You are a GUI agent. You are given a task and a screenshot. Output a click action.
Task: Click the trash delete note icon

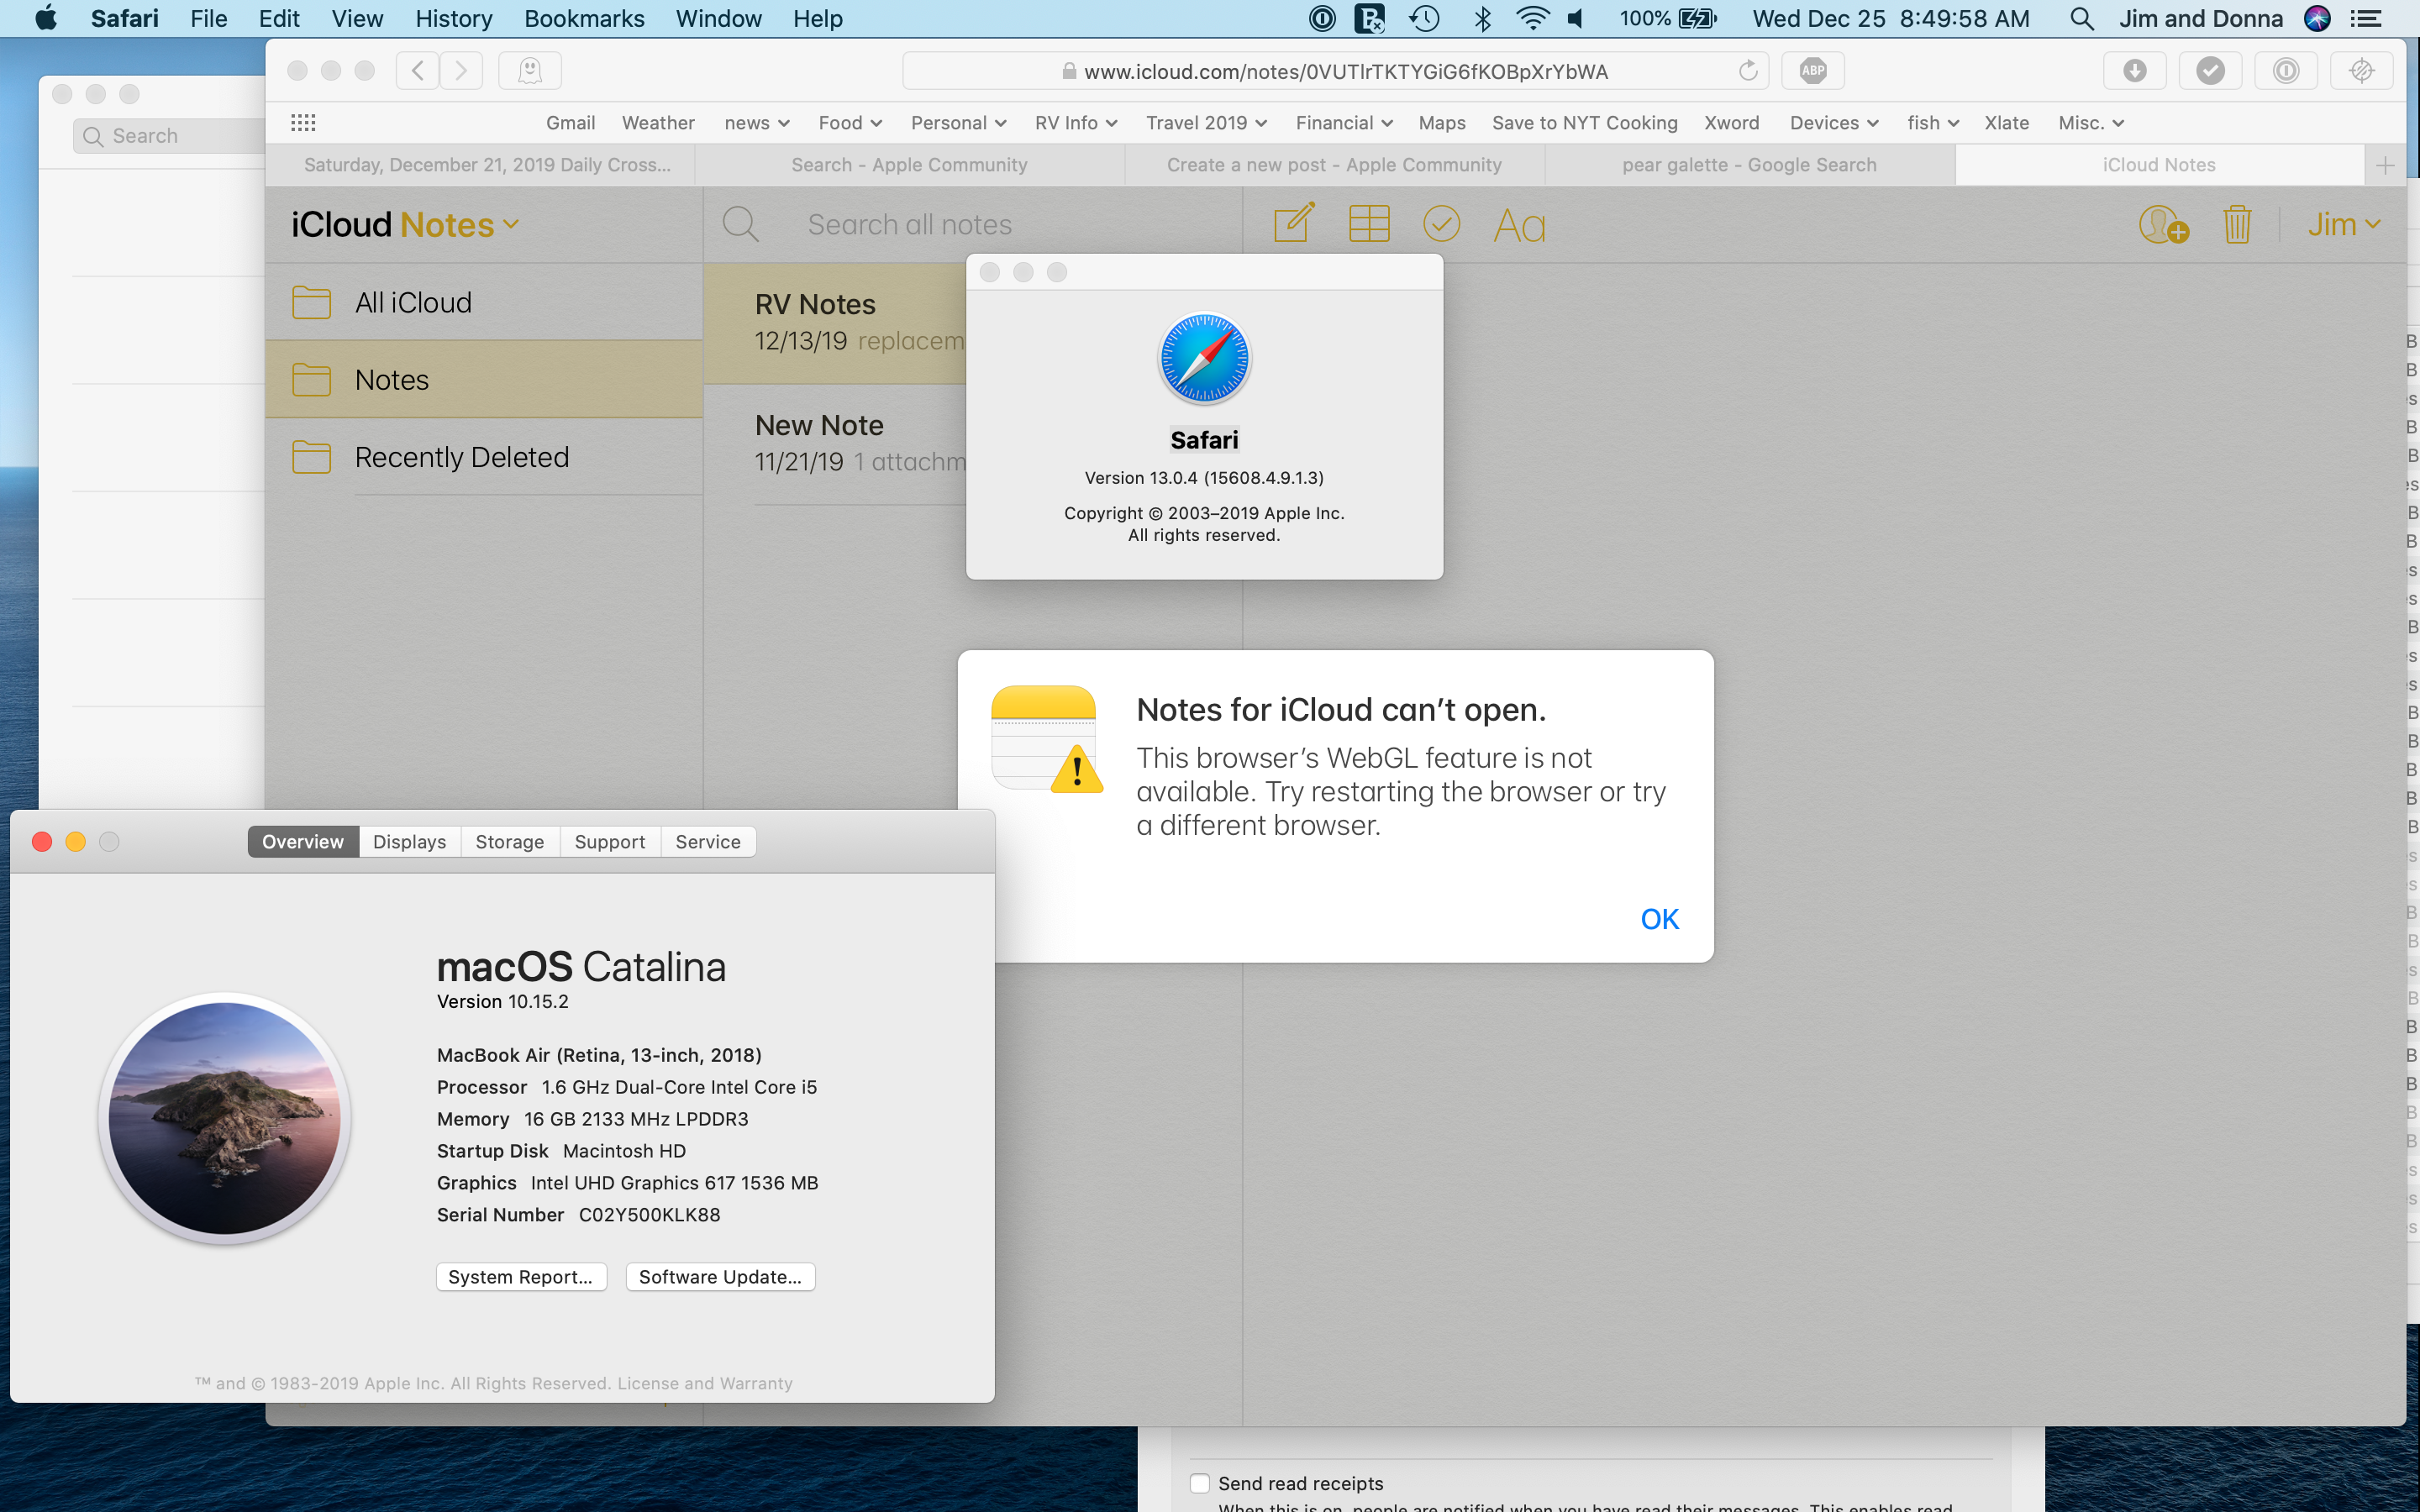2236,224
